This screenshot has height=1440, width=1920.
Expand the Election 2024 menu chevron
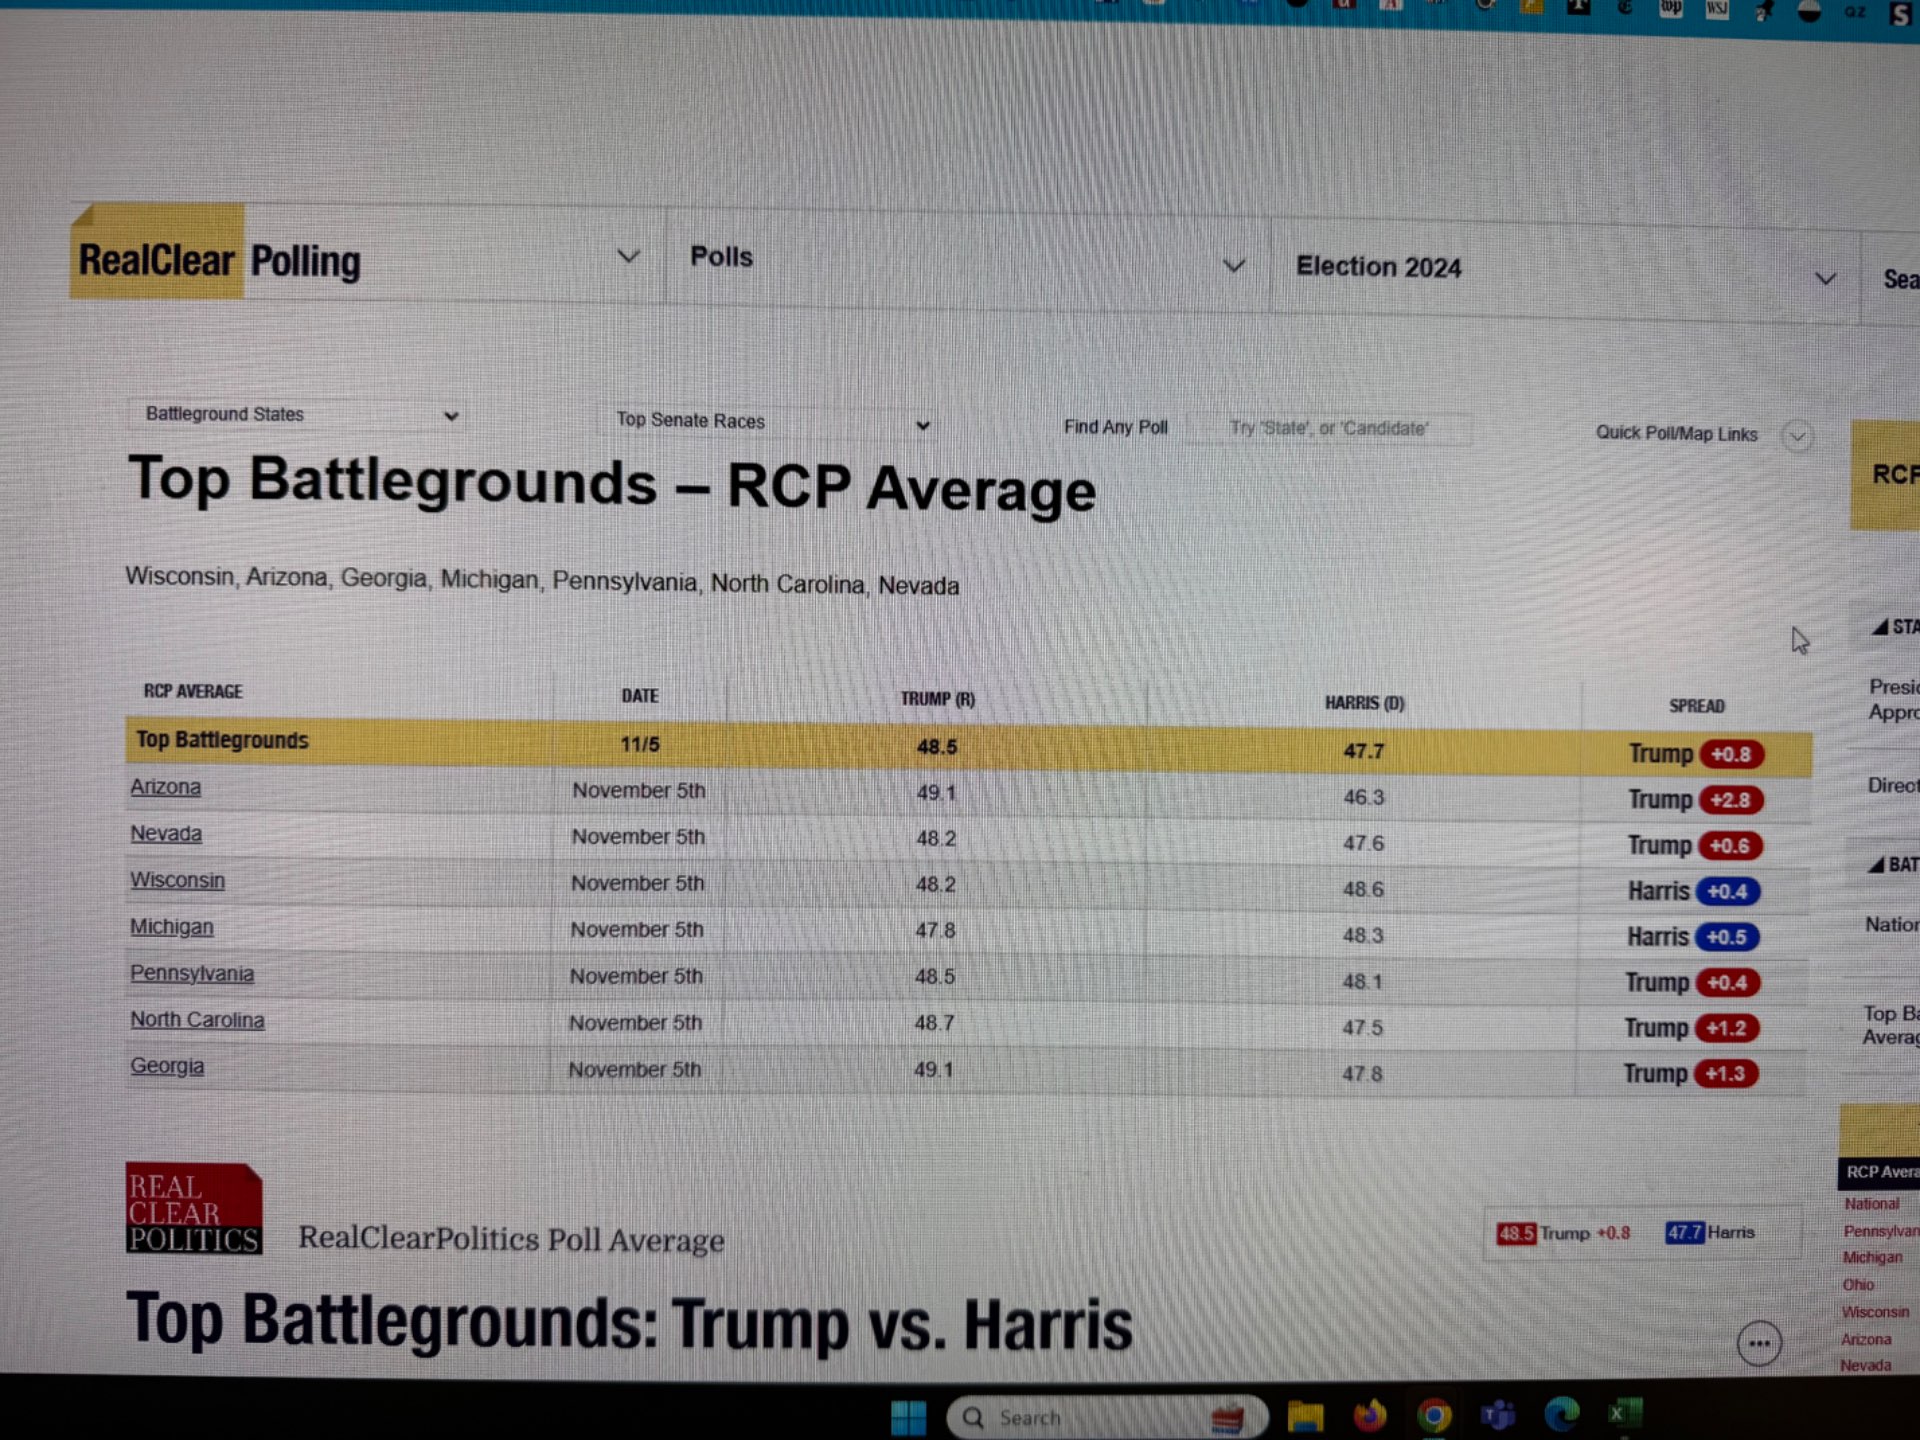(x=1825, y=279)
